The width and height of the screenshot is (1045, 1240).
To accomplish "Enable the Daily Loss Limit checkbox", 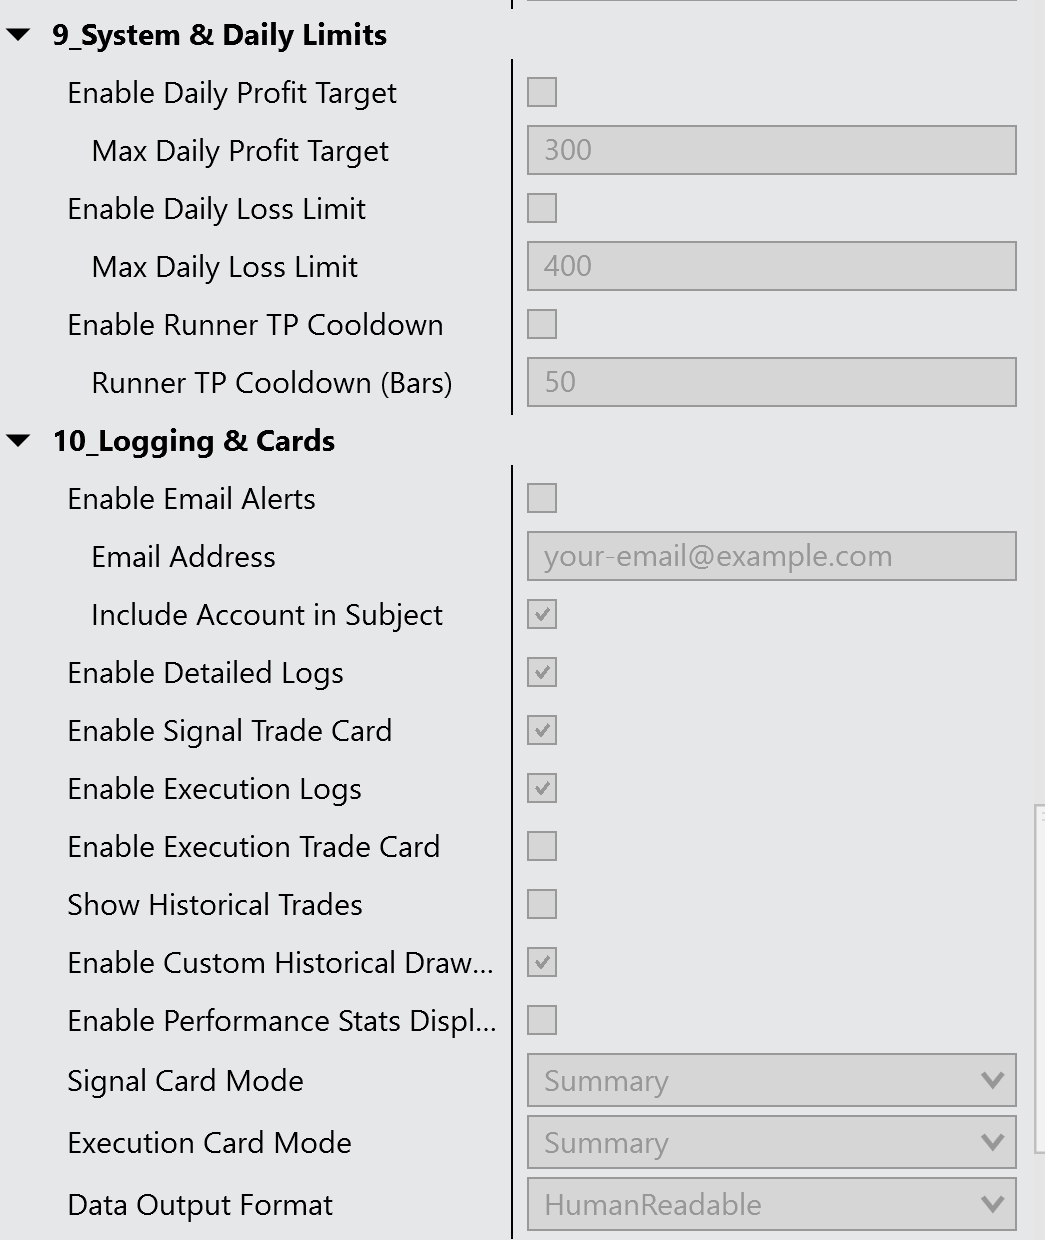I will pos(542,209).
